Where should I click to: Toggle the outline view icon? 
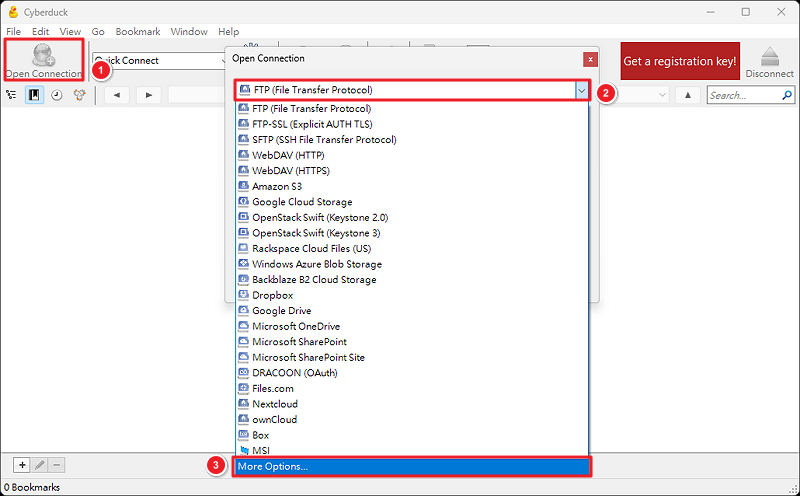(x=11, y=95)
